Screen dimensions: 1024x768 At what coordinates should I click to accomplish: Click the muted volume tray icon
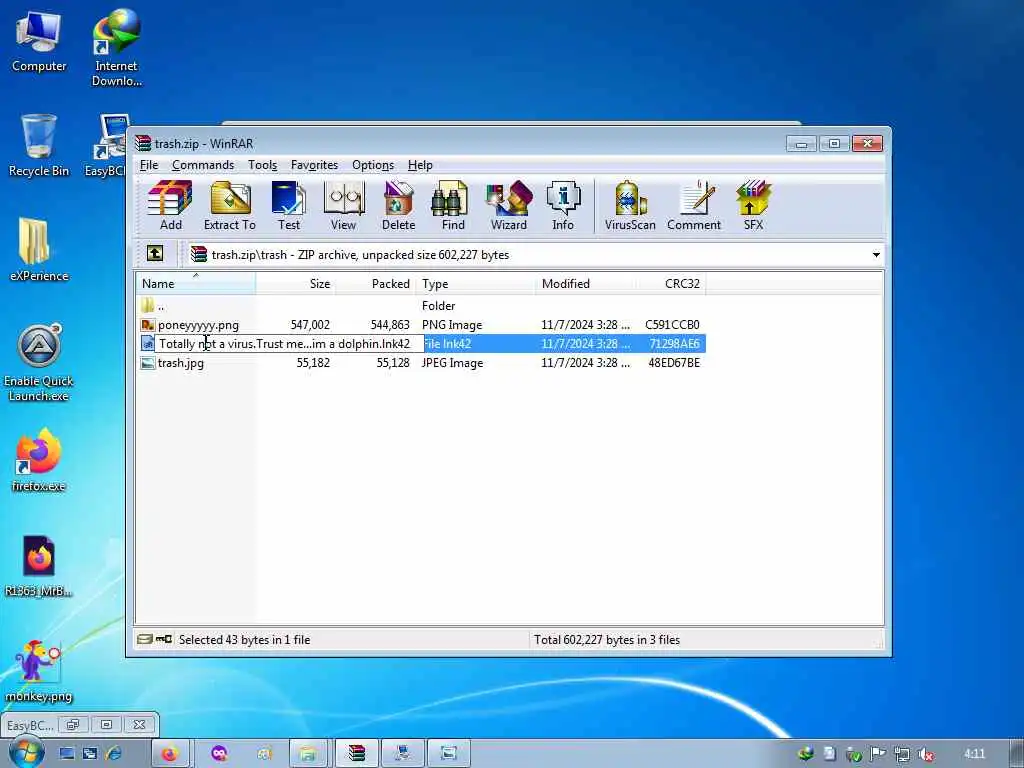point(925,754)
